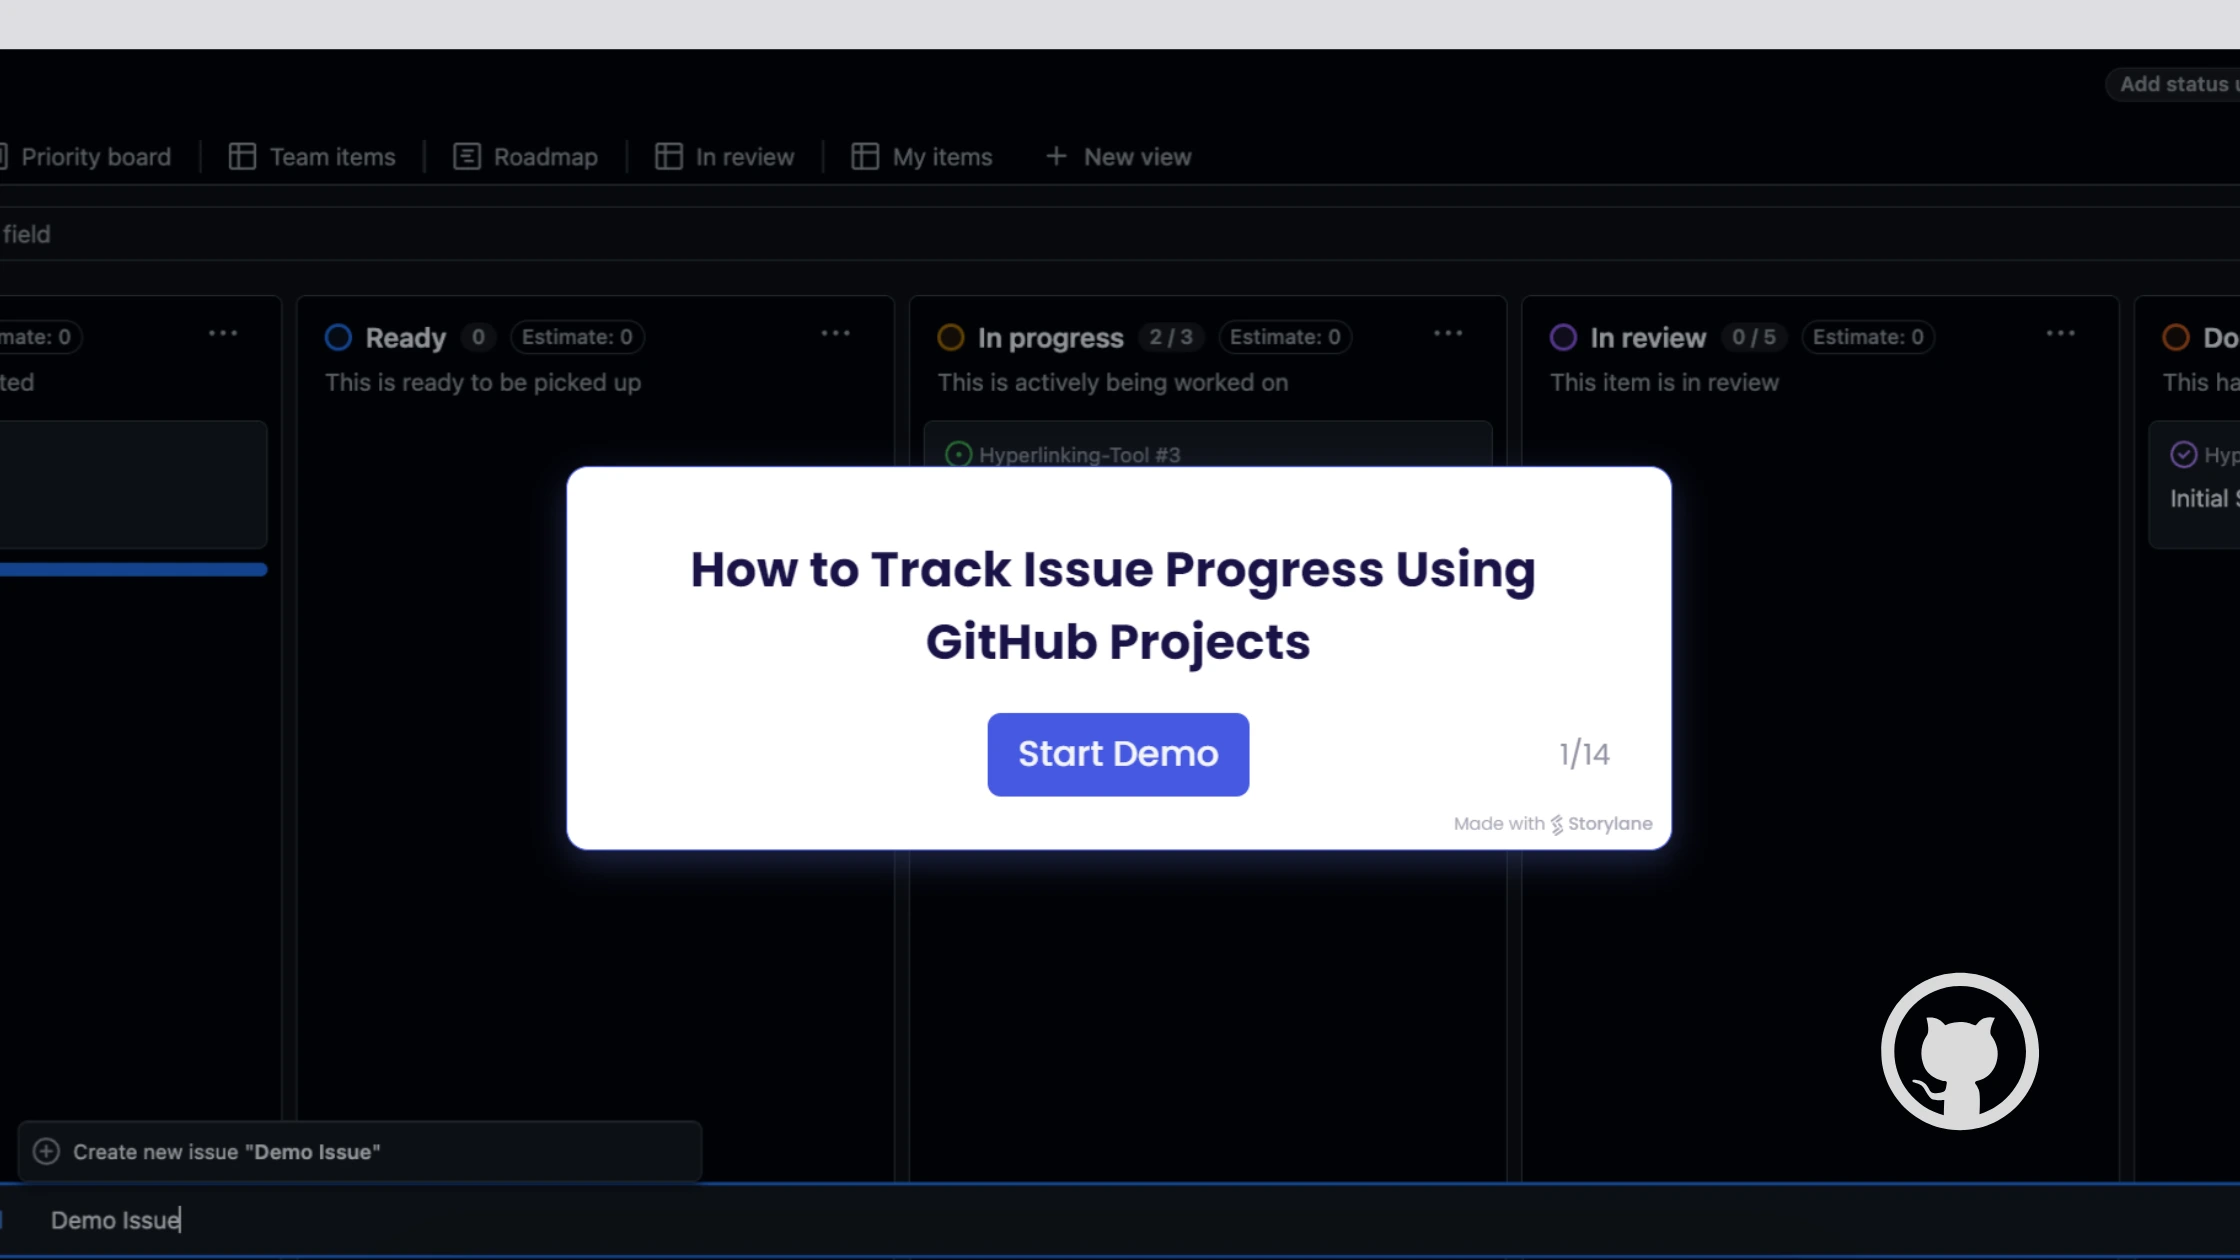Open the In review column options menu
Screen dimensions: 2240x1260
(2061, 333)
